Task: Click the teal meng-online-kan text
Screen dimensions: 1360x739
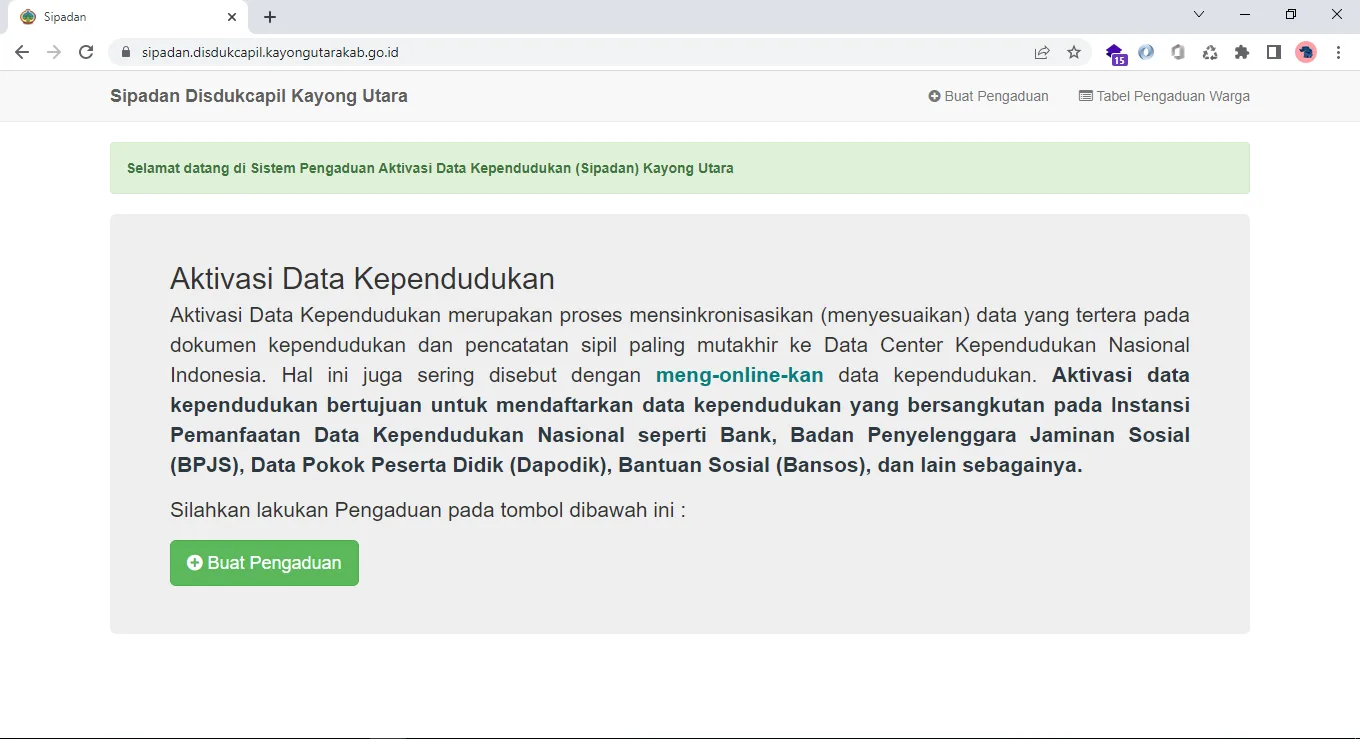Action: tap(740, 375)
